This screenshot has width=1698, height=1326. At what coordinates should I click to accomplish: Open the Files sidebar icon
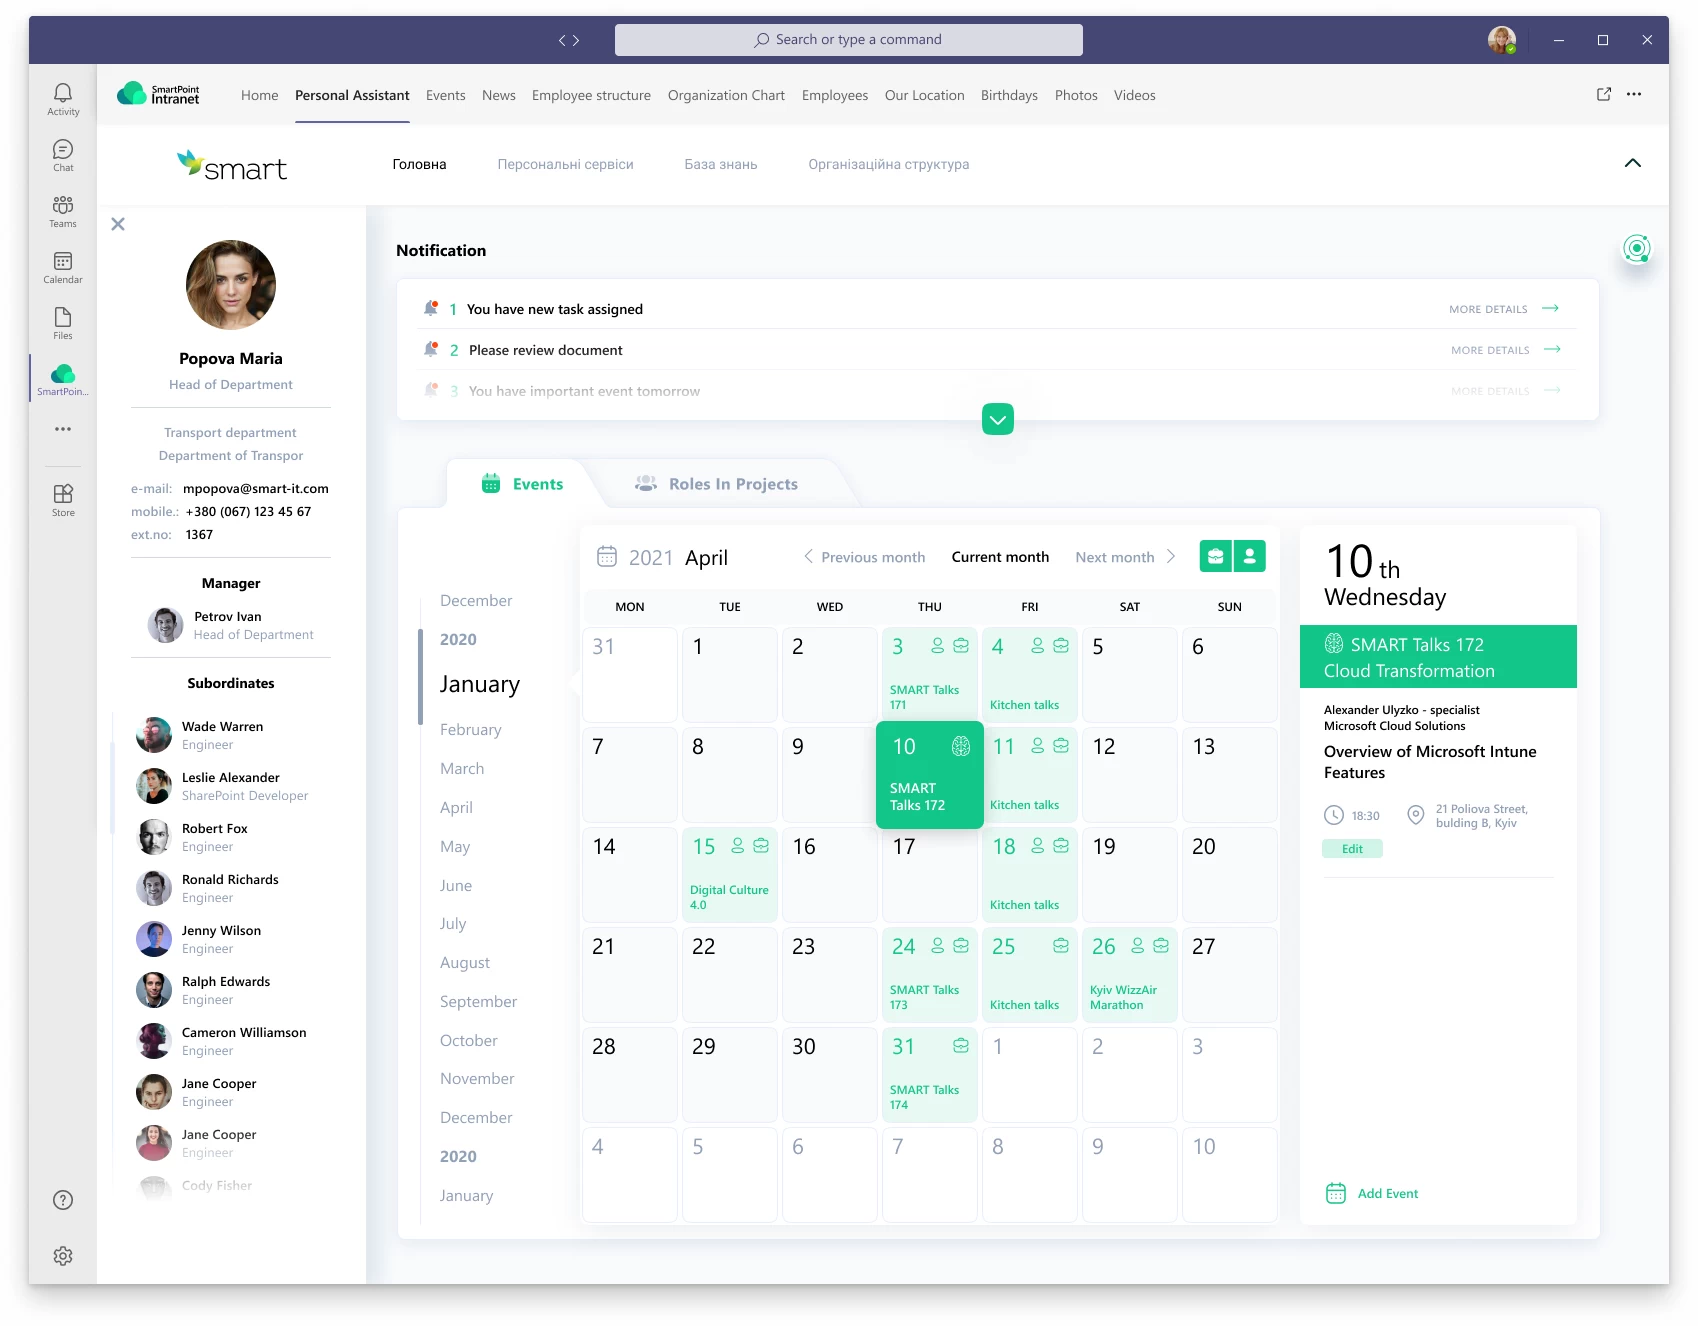63,322
